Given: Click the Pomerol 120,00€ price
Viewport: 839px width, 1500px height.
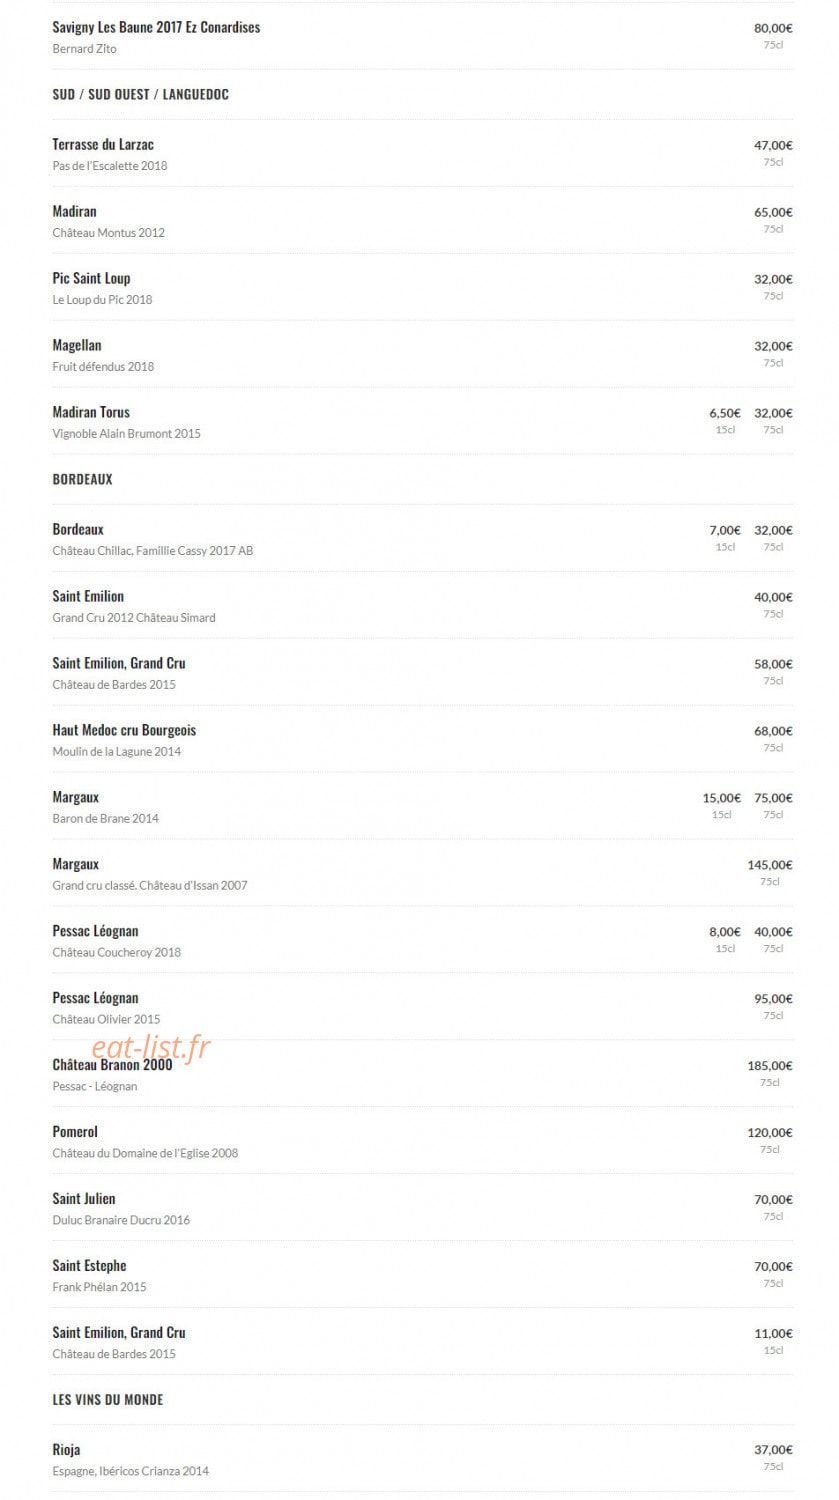Looking at the screenshot, I should [770, 1133].
